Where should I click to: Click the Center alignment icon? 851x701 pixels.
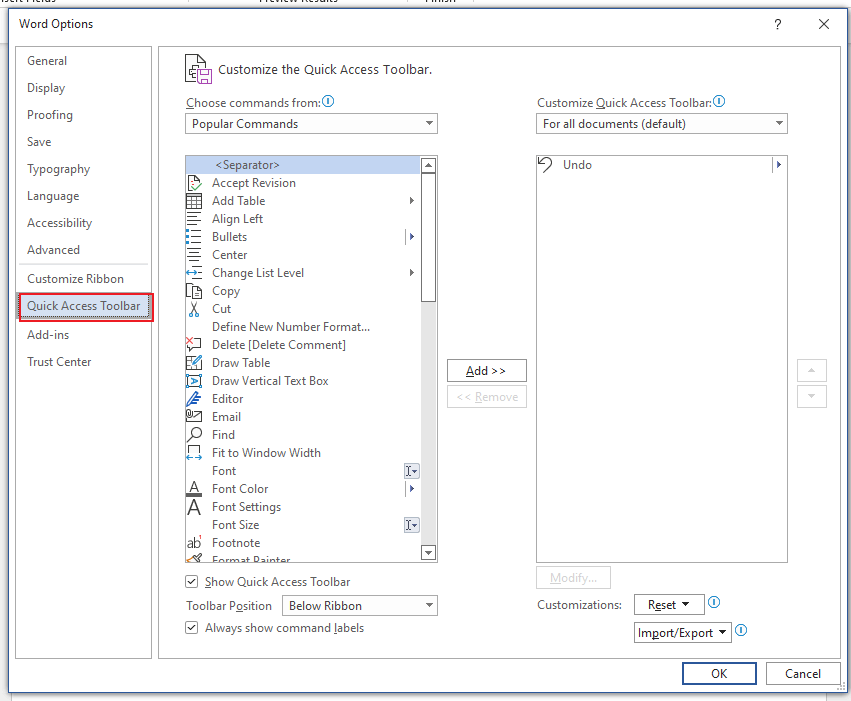click(194, 254)
